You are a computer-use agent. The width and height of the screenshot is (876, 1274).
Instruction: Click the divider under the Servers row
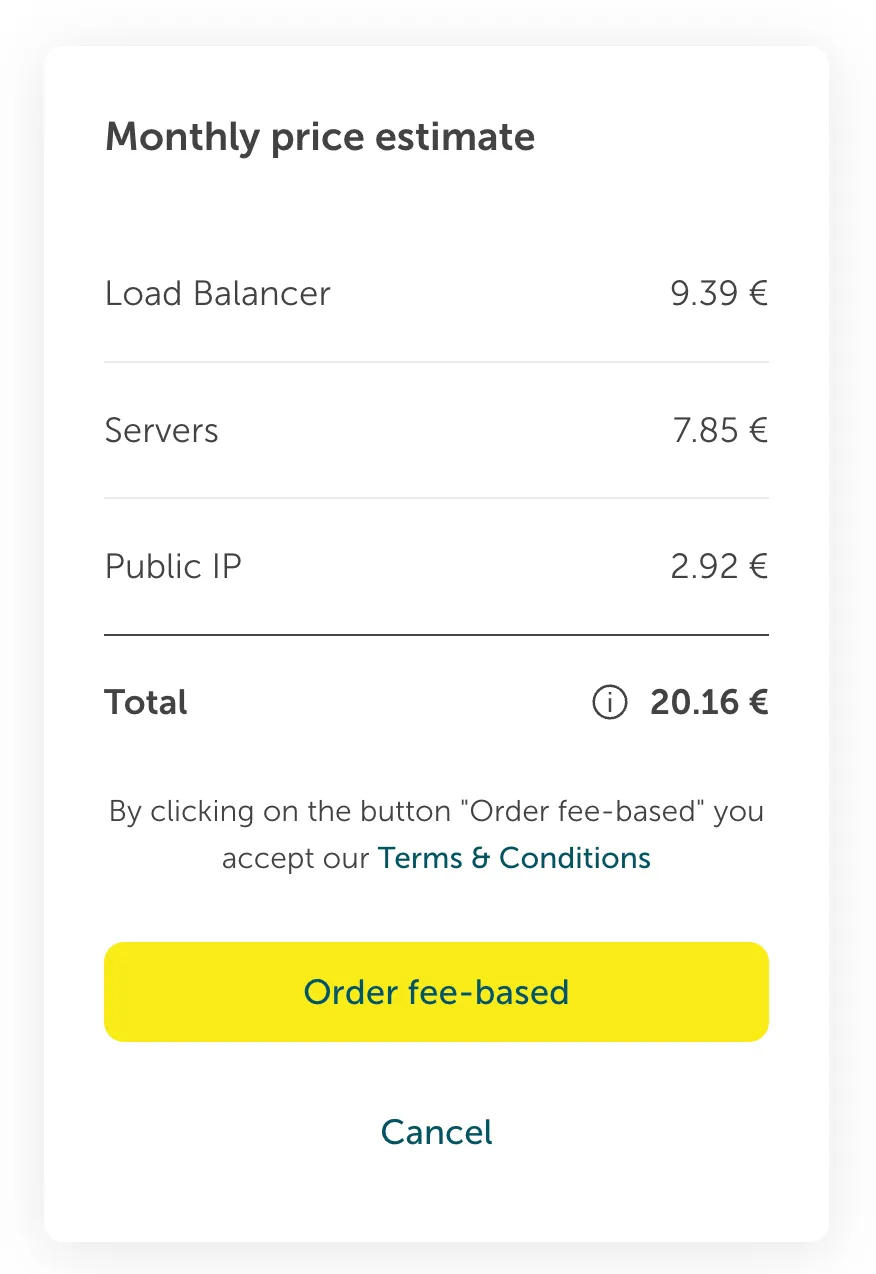click(x=436, y=498)
